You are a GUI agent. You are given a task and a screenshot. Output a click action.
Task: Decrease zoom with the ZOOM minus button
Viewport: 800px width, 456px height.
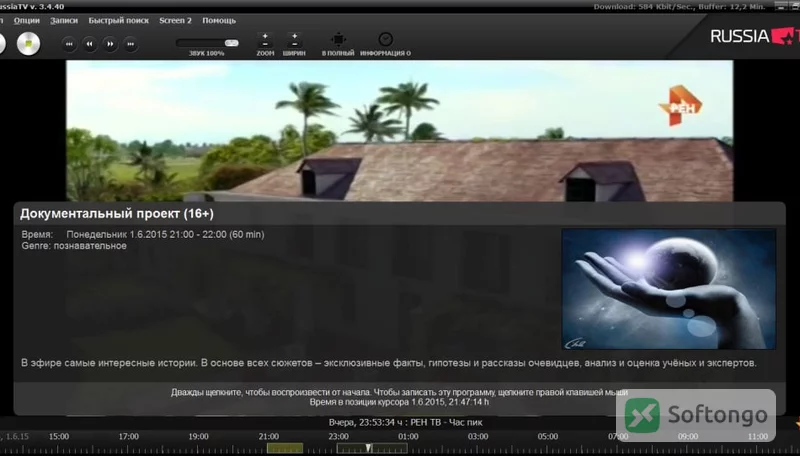pyautogui.click(x=265, y=44)
